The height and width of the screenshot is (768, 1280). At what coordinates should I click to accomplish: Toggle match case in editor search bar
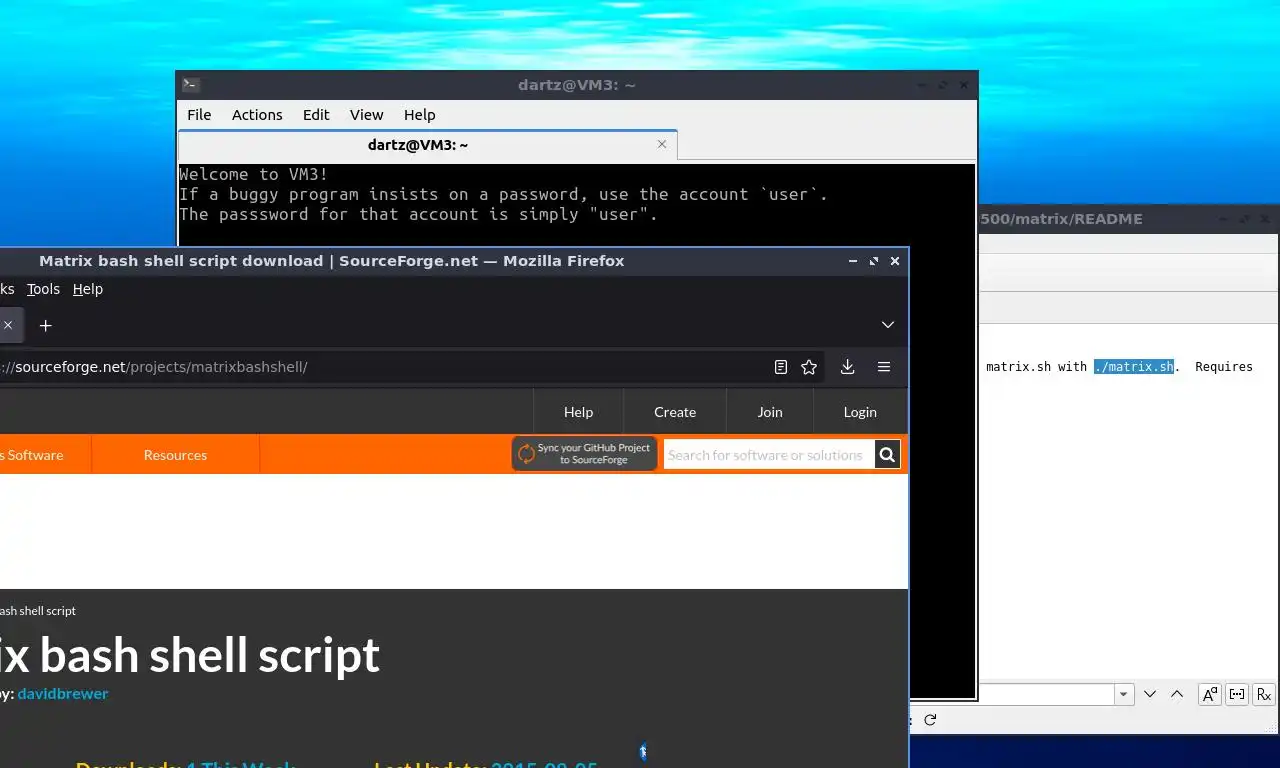(x=1210, y=694)
